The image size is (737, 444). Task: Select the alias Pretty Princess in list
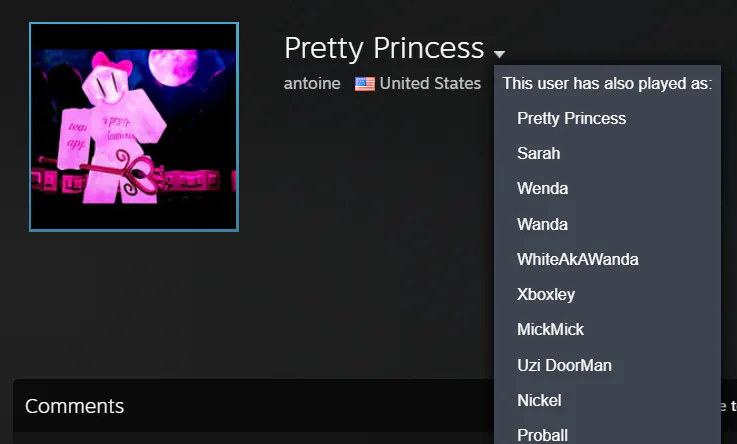point(571,118)
